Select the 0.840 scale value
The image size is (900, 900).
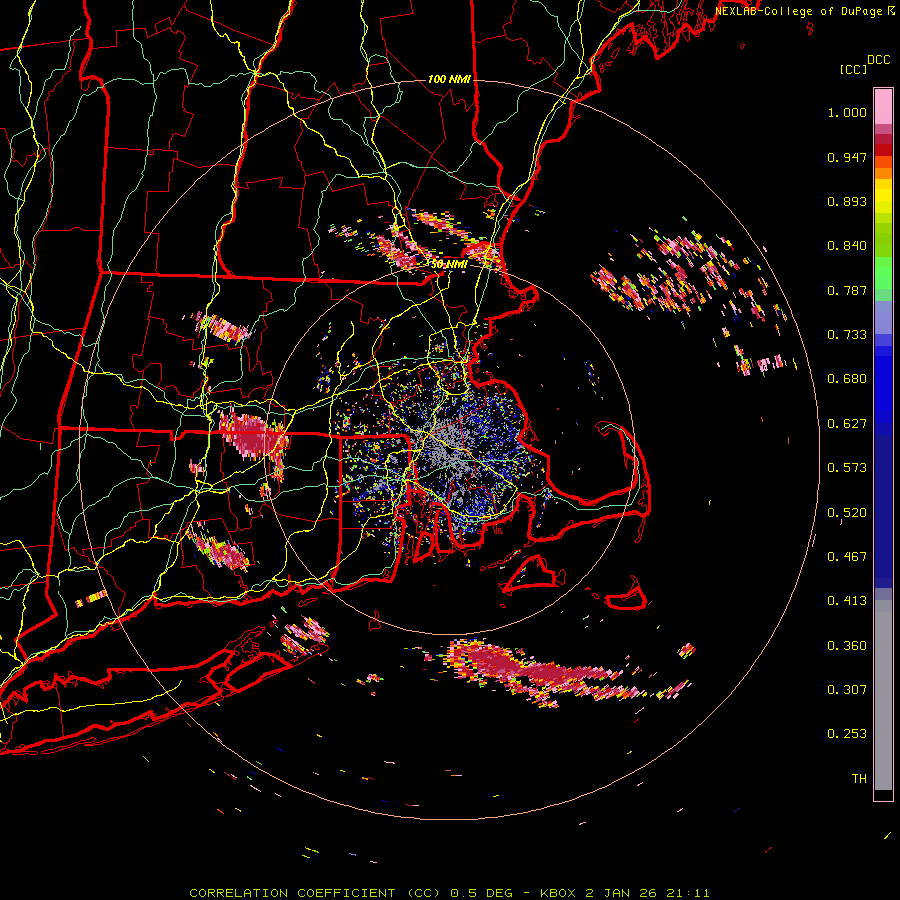(847, 246)
